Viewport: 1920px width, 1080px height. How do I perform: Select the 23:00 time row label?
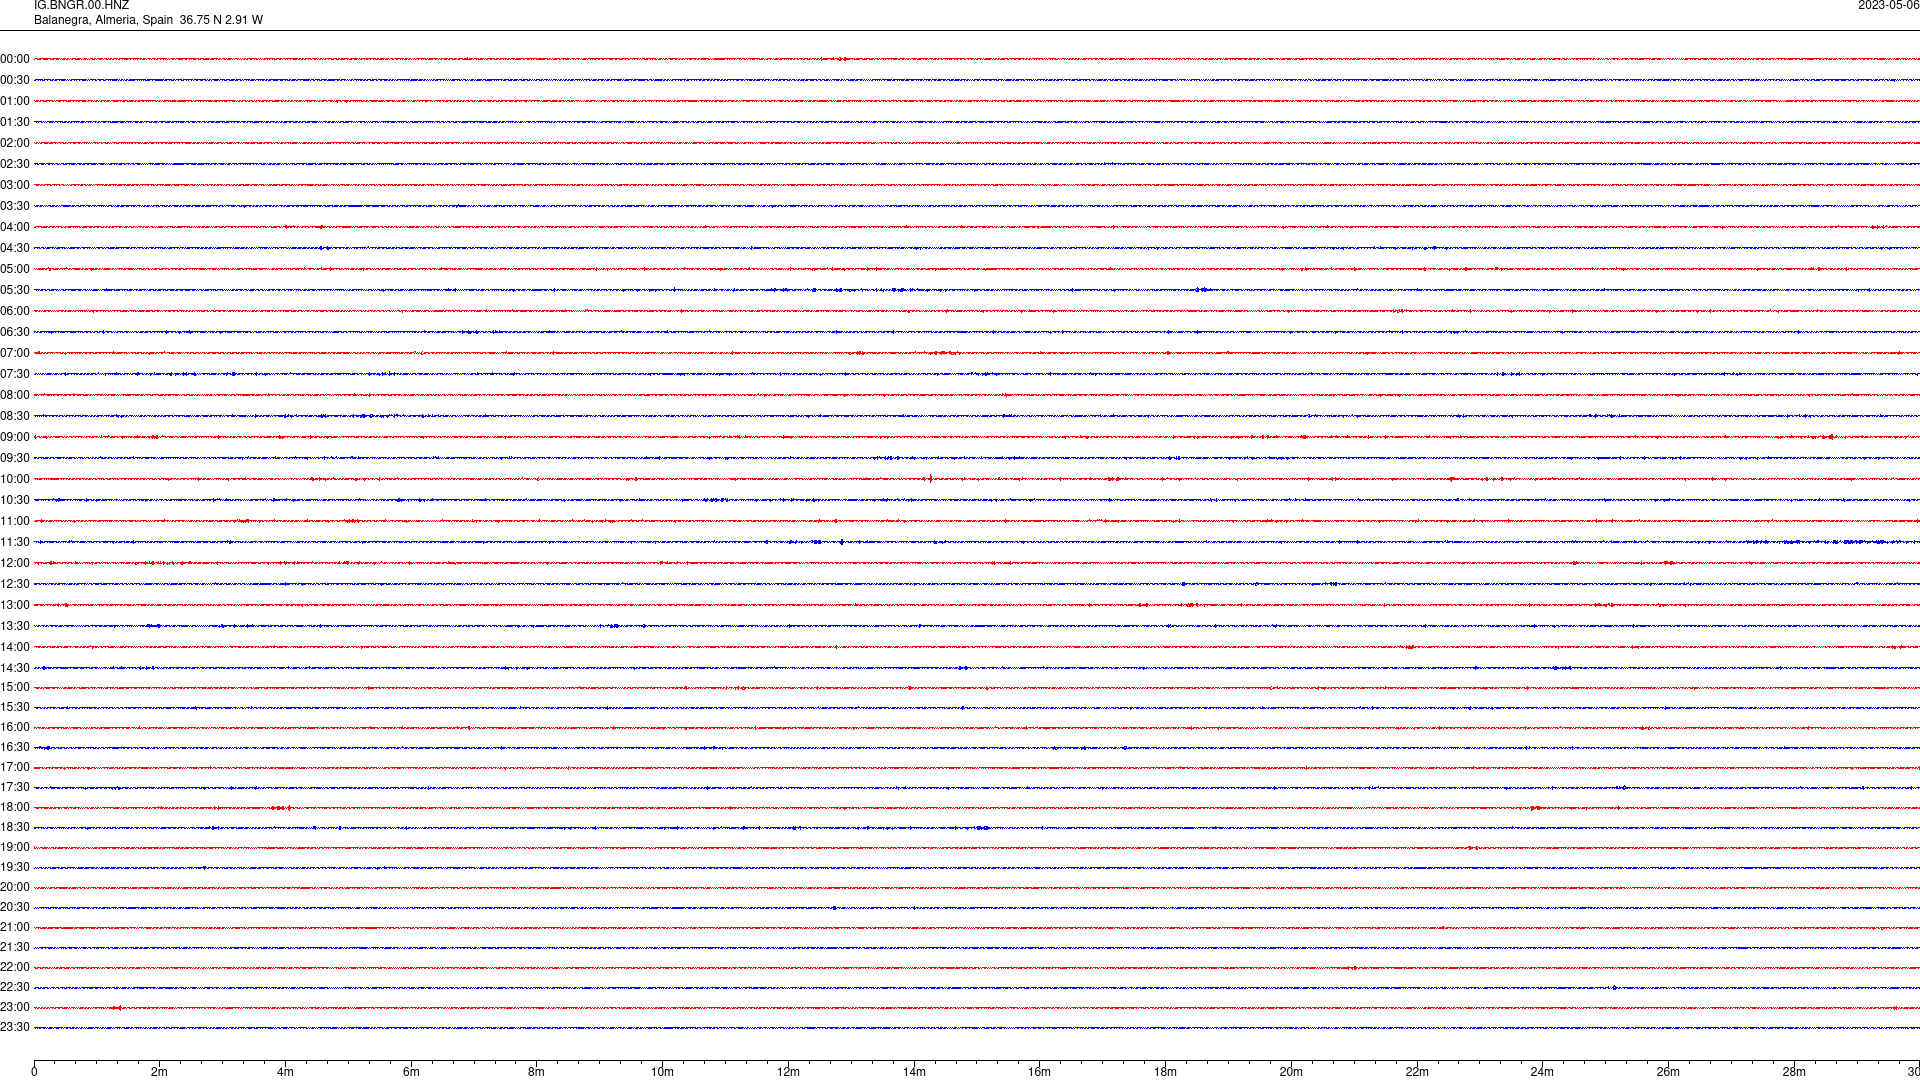pyautogui.click(x=15, y=1007)
